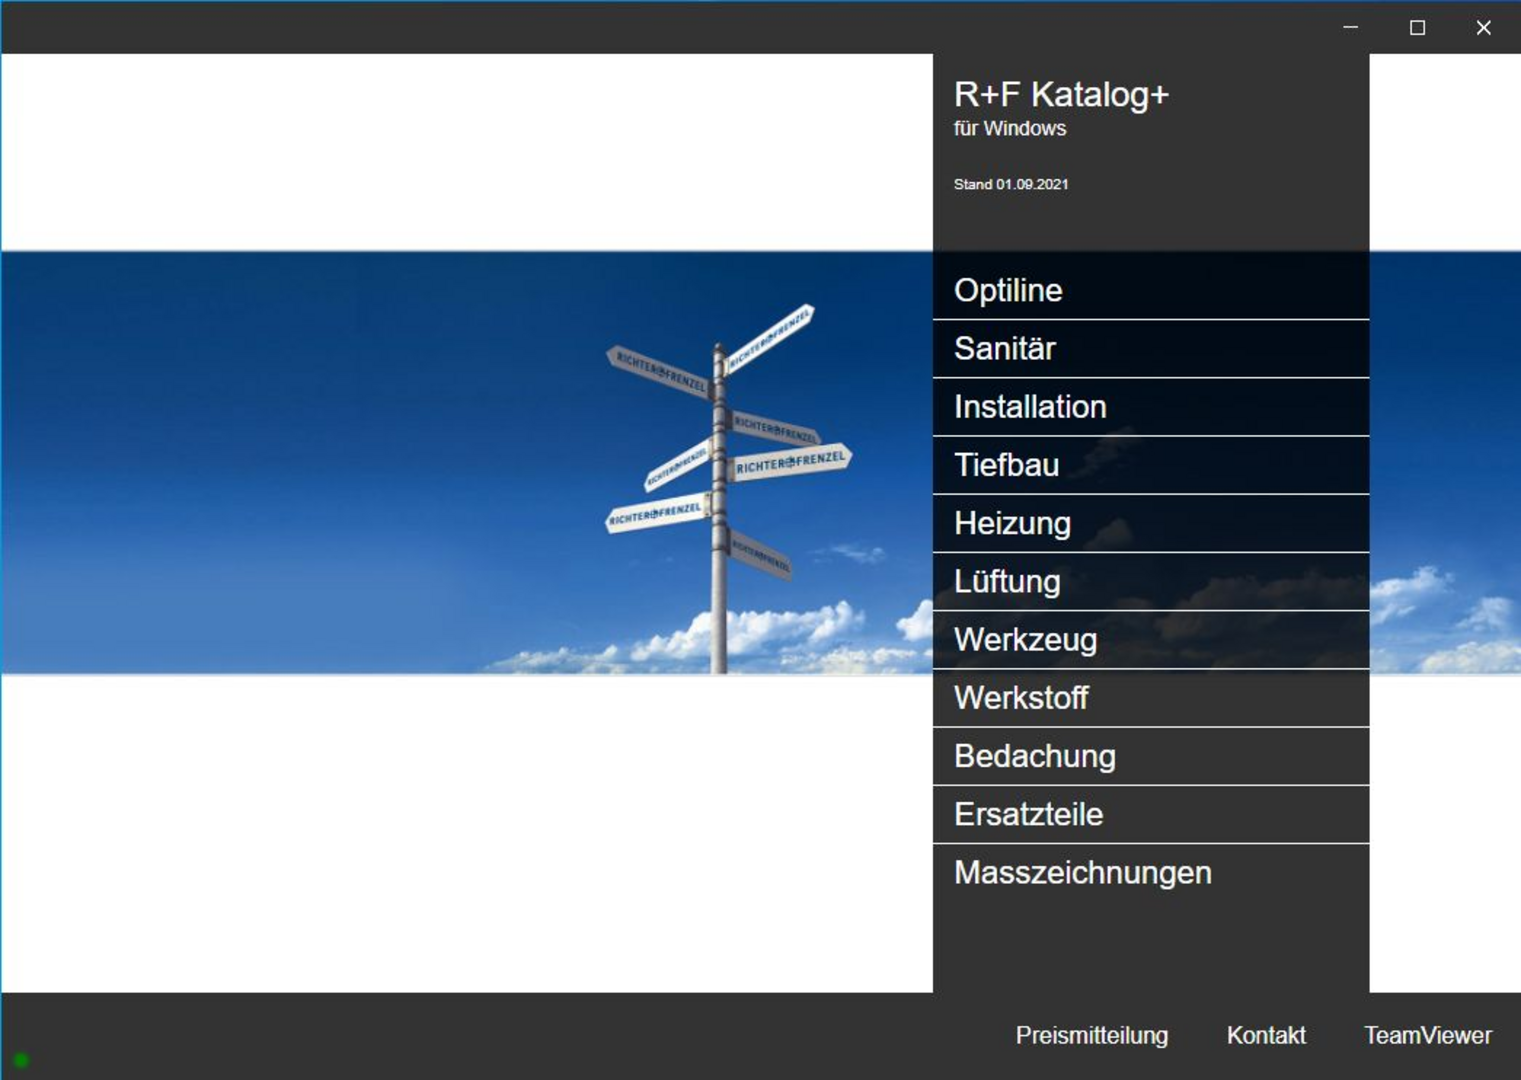Select the Sanitär category
Viewport: 1521px width, 1080px height.
[1150, 349]
